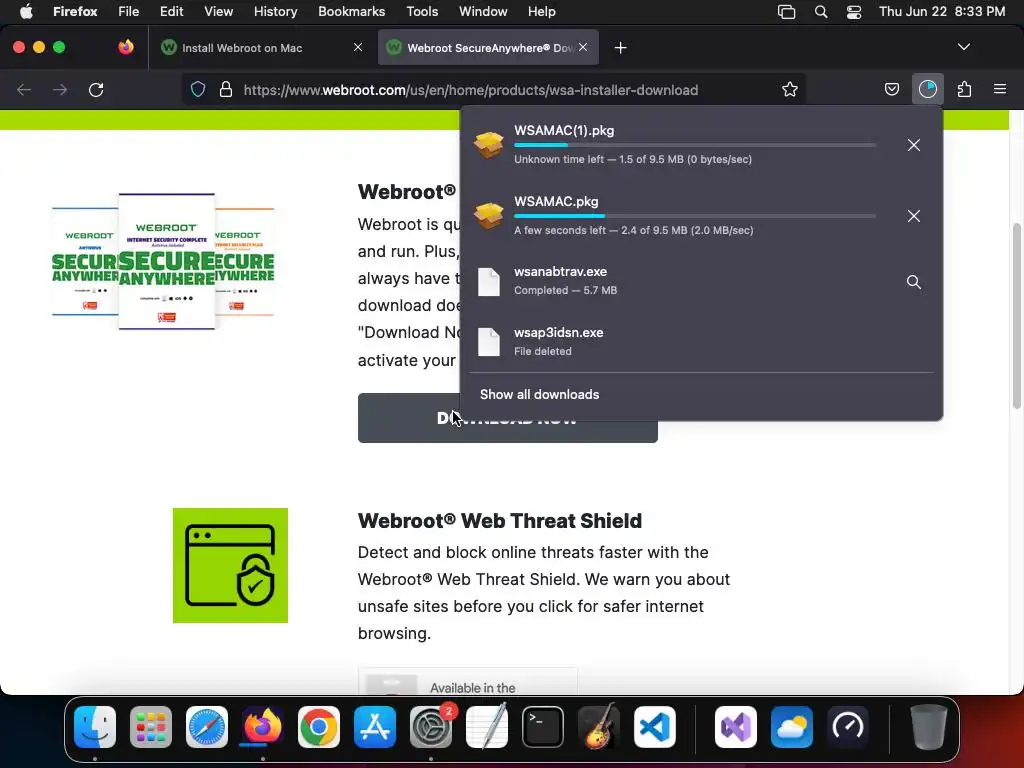Launch Safari from the Dock
Viewport: 1024px width, 768px height.
207,727
